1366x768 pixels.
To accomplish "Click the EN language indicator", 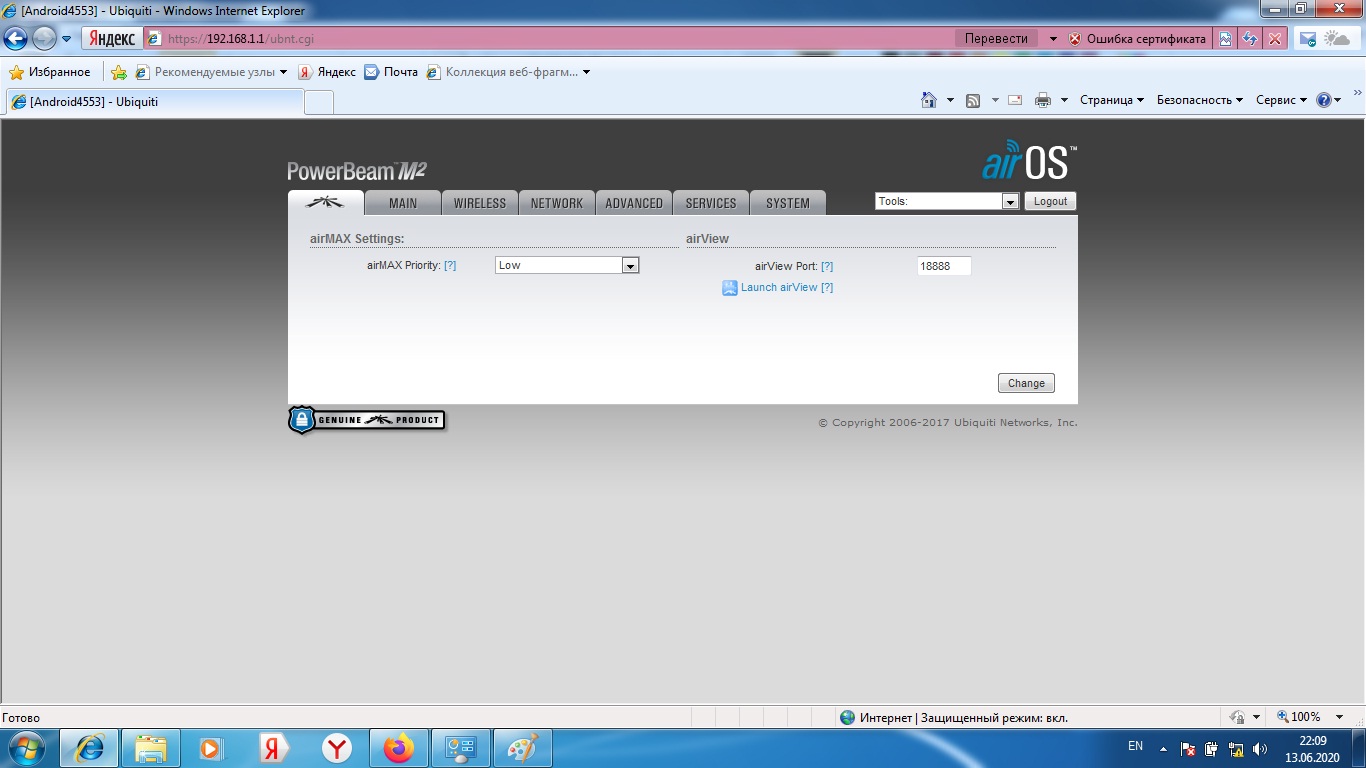I will point(1135,746).
